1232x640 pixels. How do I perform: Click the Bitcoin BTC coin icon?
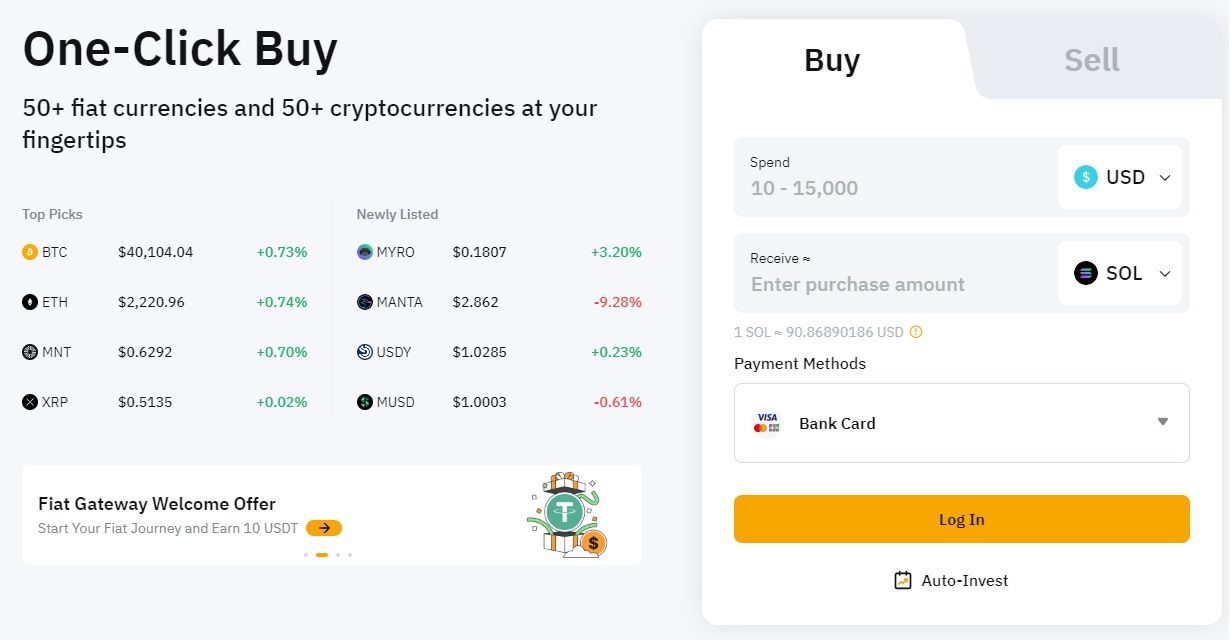pyautogui.click(x=30, y=252)
